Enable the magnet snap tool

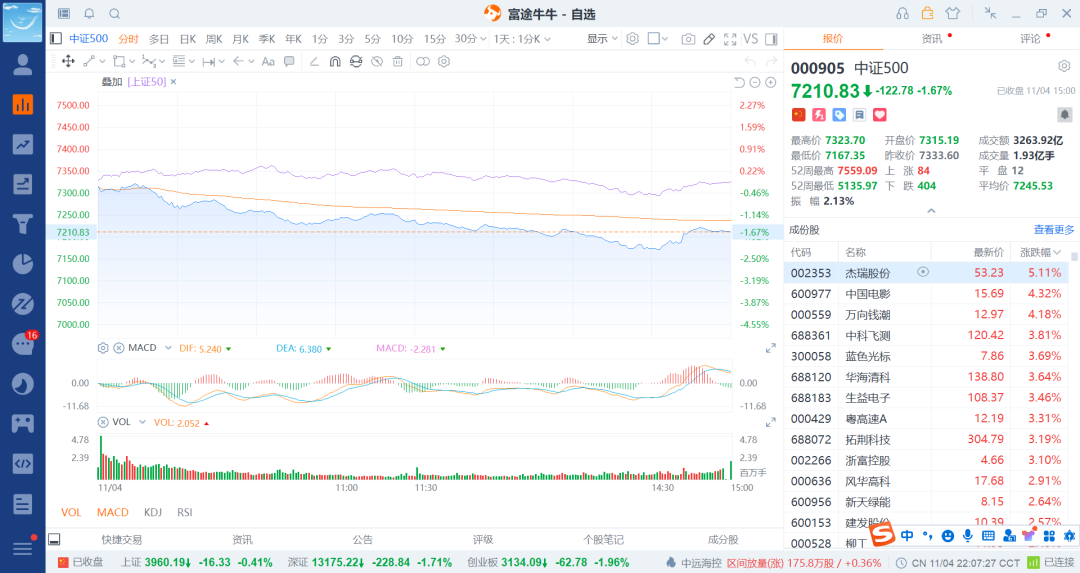tap(335, 61)
